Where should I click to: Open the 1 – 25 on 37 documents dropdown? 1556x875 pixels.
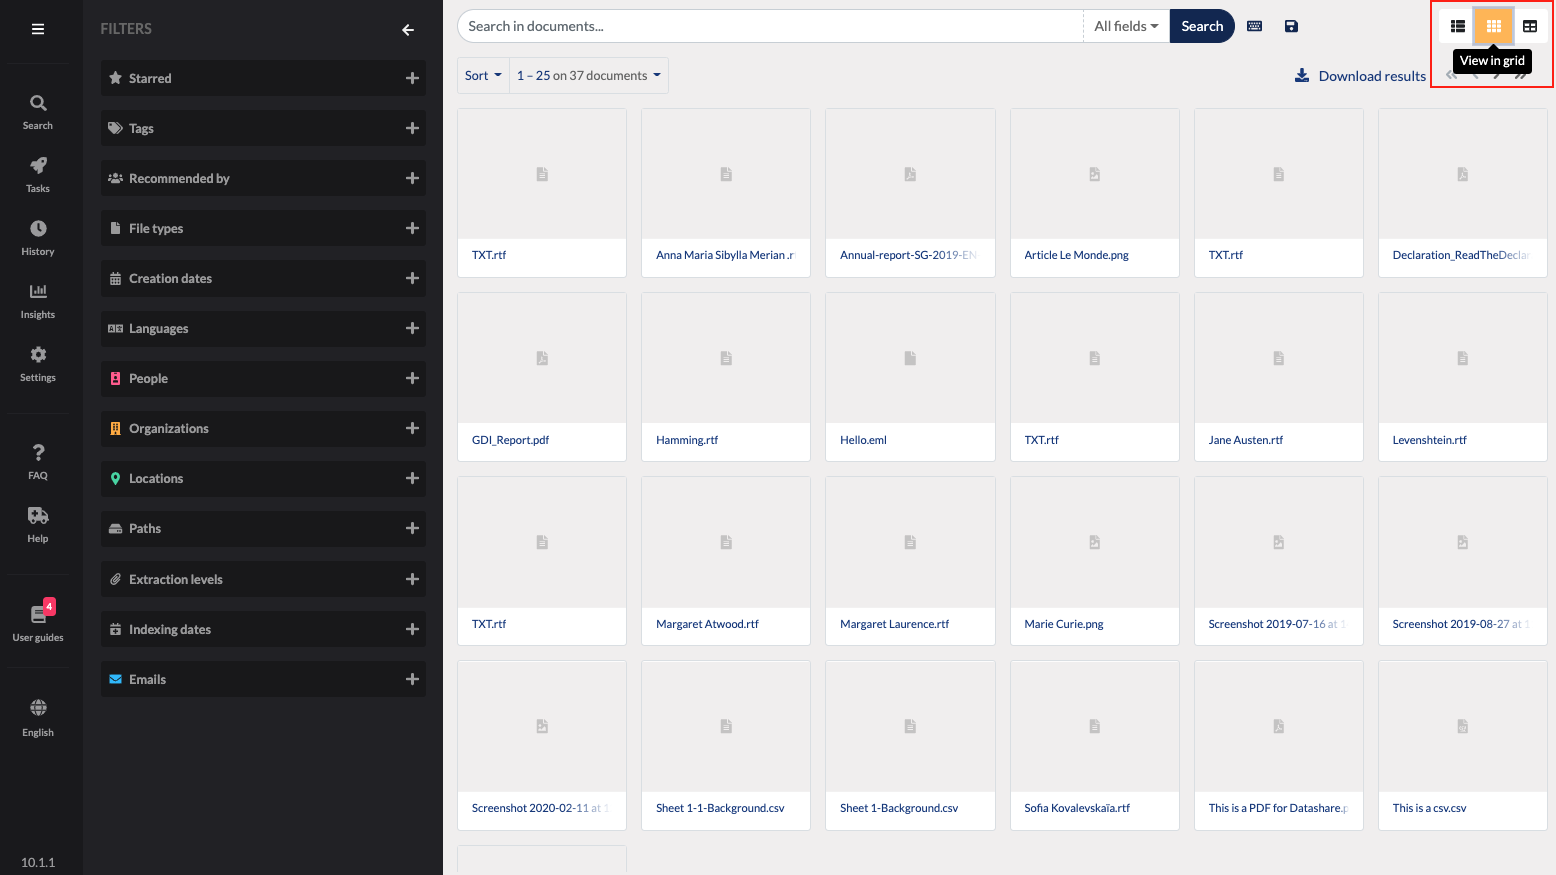(589, 75)
